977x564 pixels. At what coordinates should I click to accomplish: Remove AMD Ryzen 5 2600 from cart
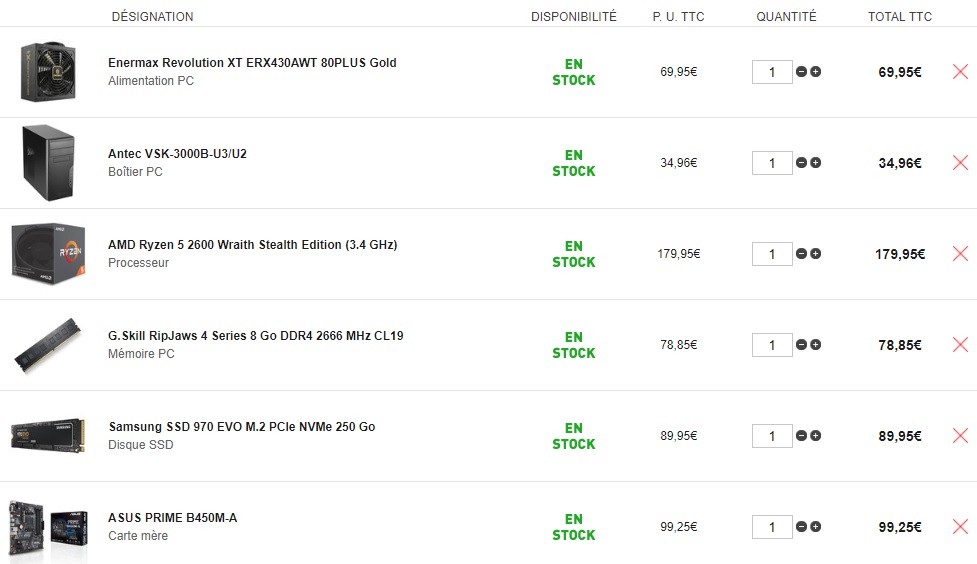[960, 254]
